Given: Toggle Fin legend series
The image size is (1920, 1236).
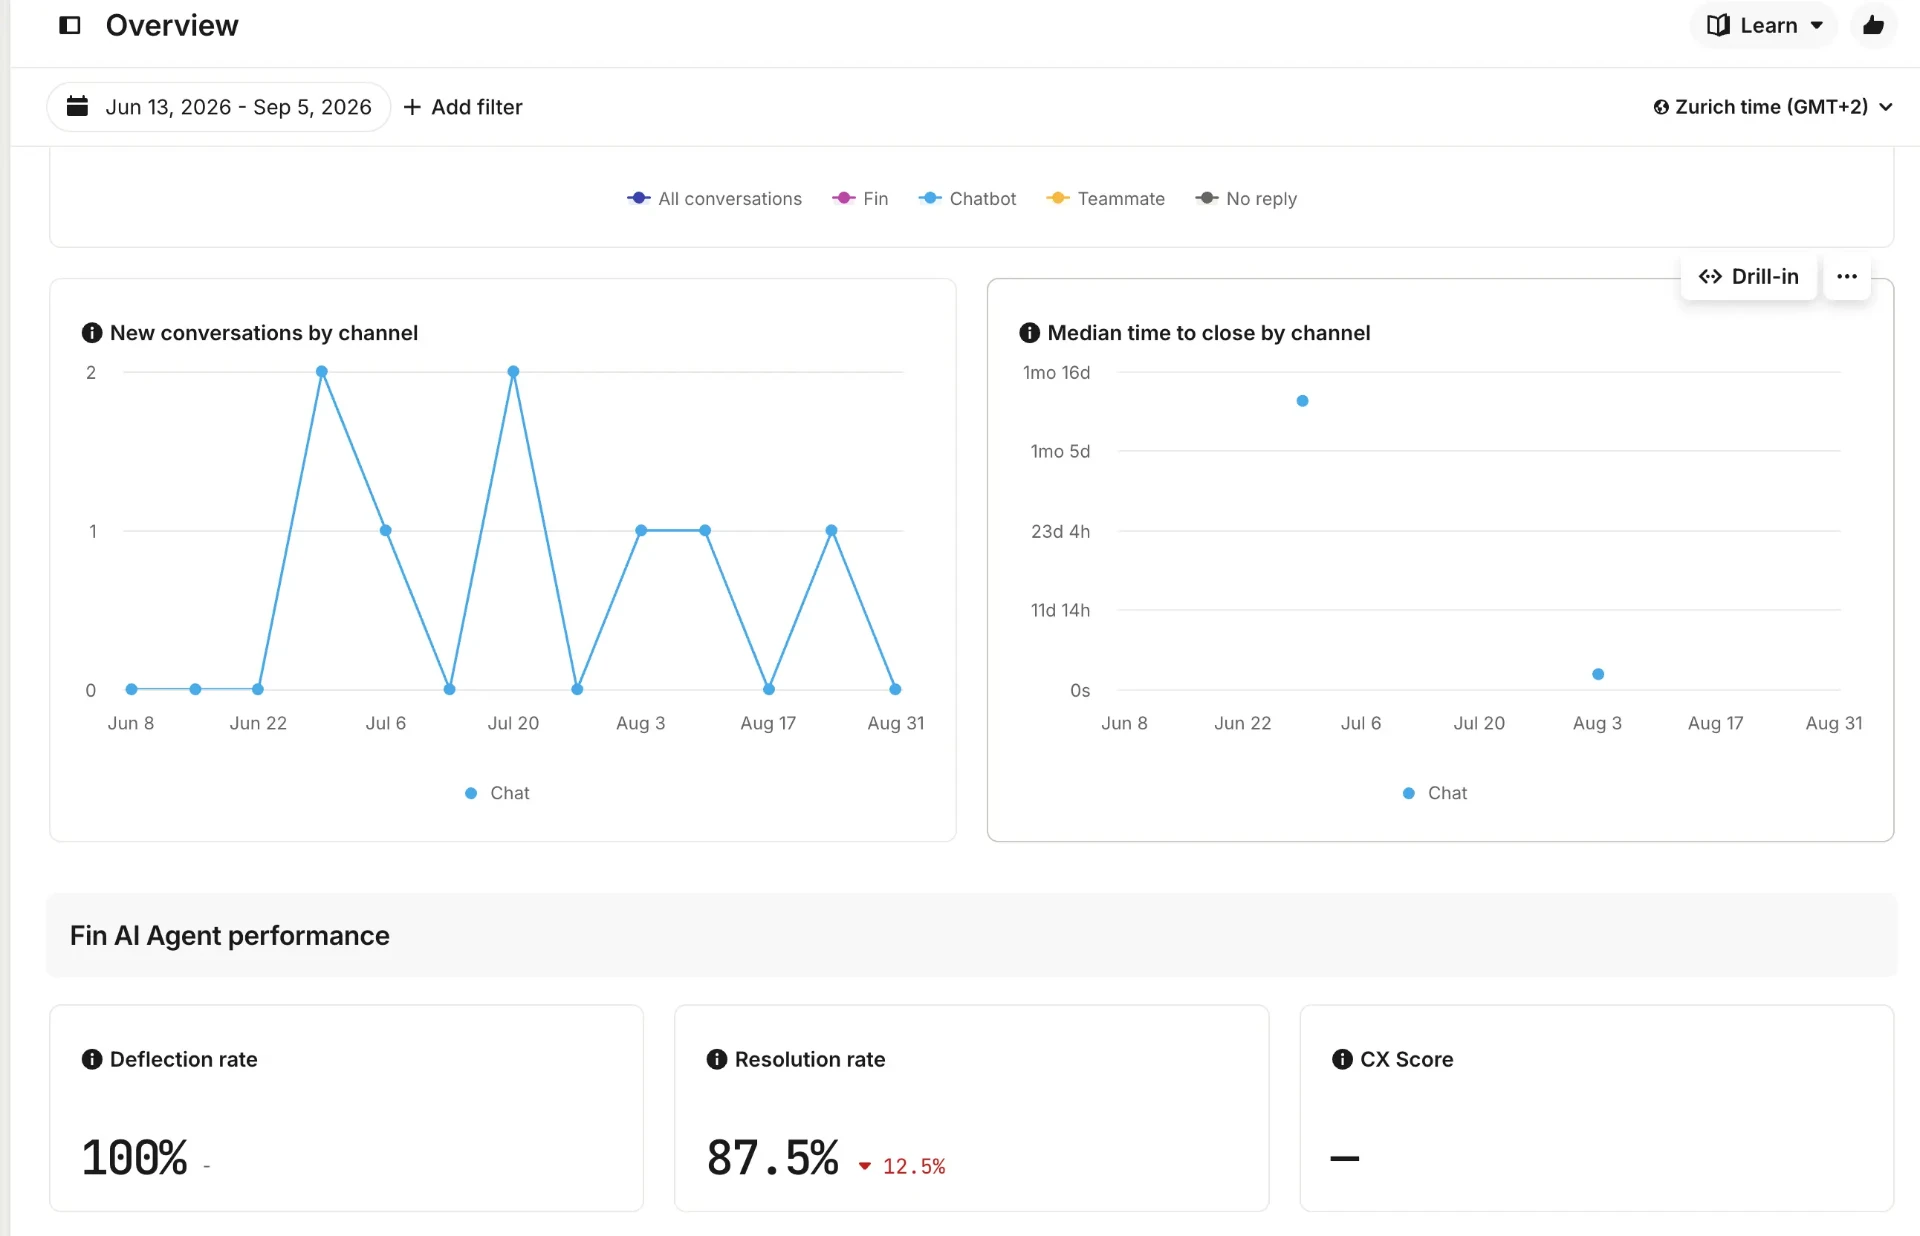Looking at the screenshot, I should pos(860,199).
